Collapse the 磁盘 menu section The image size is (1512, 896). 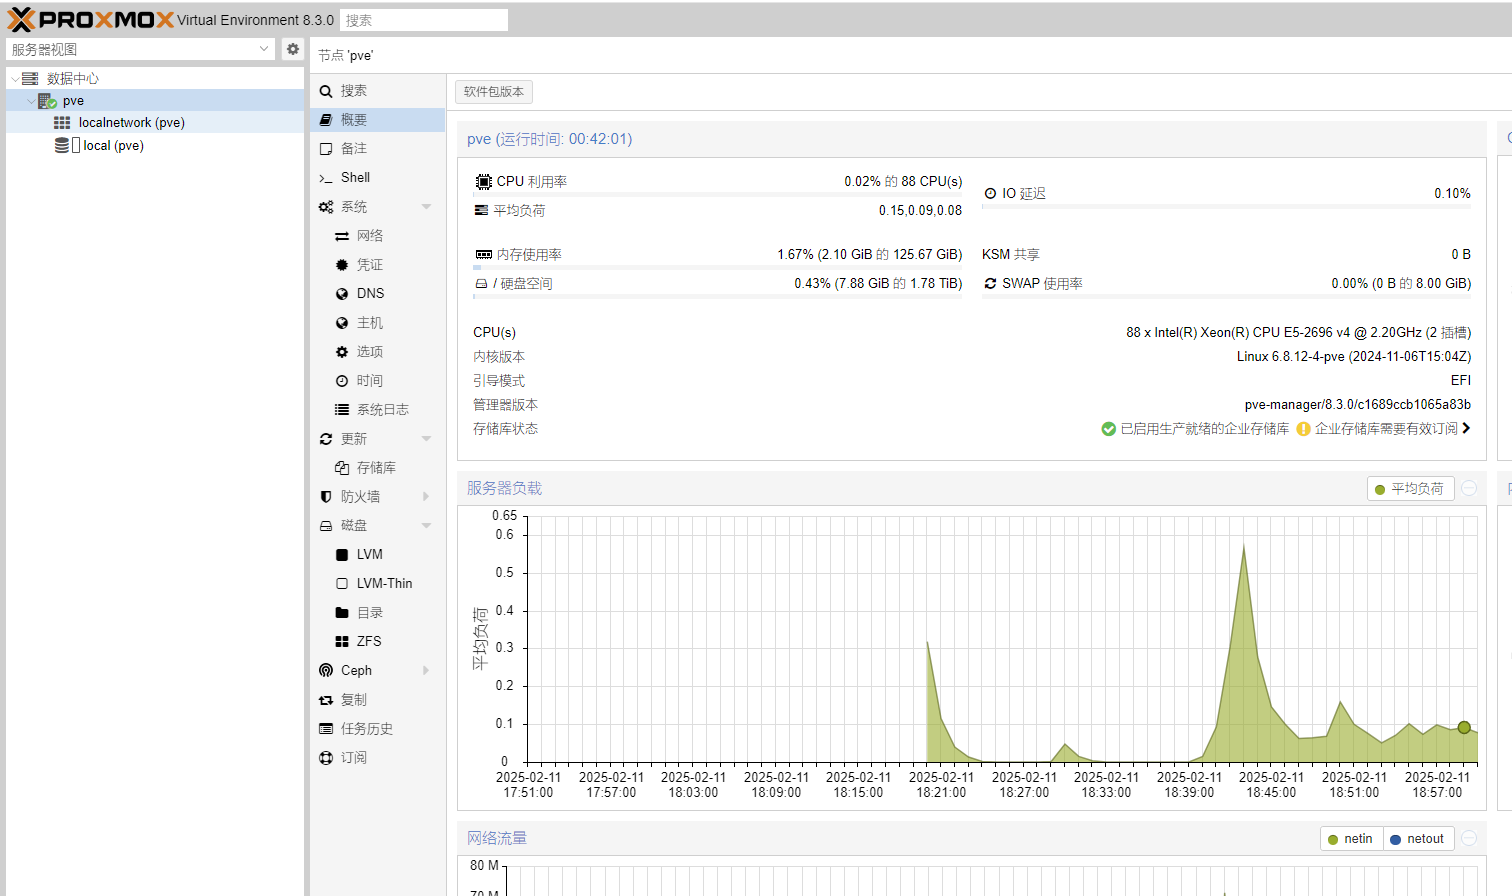(427, 526)
